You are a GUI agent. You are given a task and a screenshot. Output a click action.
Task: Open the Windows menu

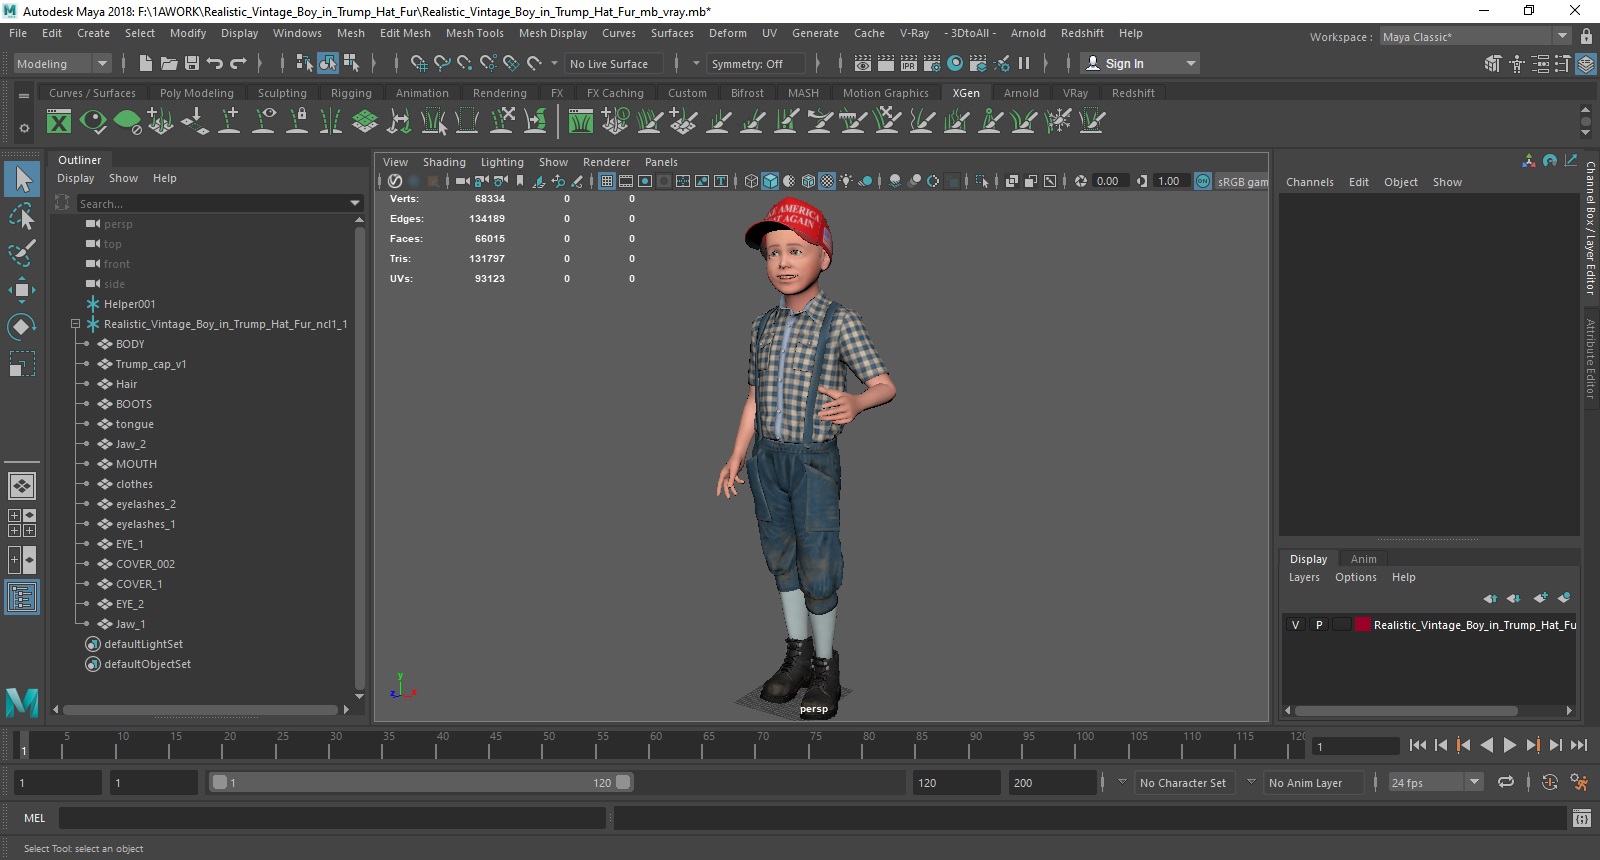click(297, 33)
